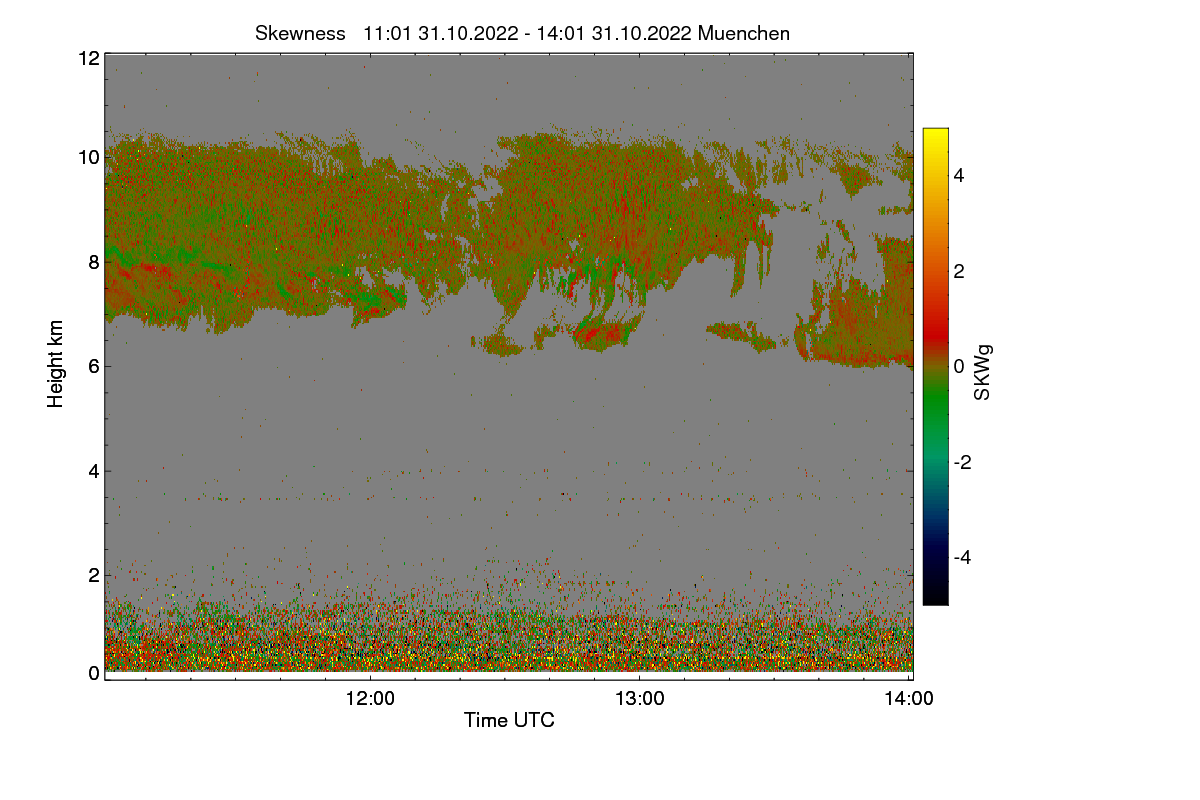
Task: Click the black bottom of the colorbar
Action: (x=935, y=595)
